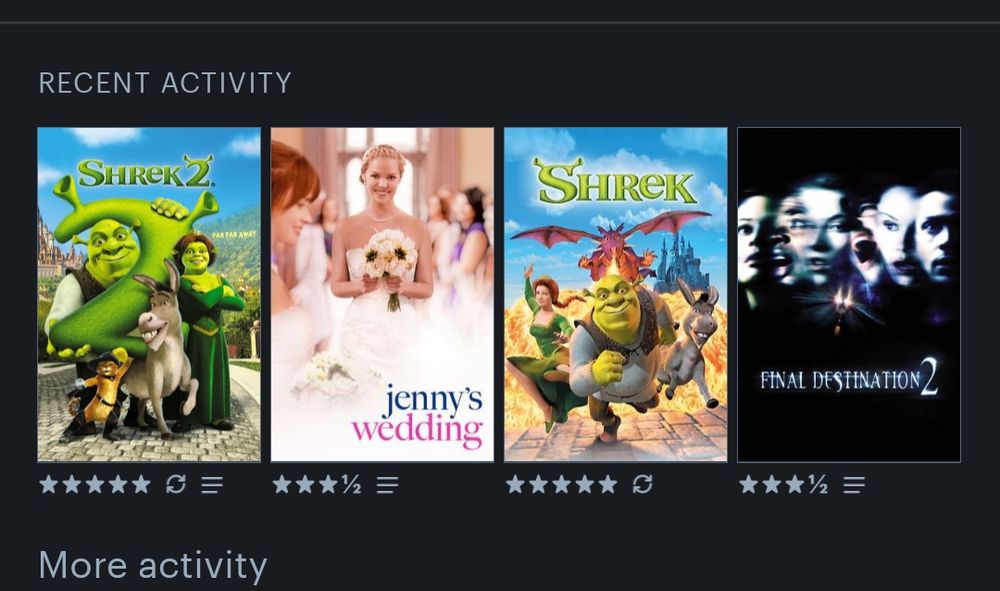
Task: Click the first star under Jenny's Wedding
Action: [x=282, y=485]
